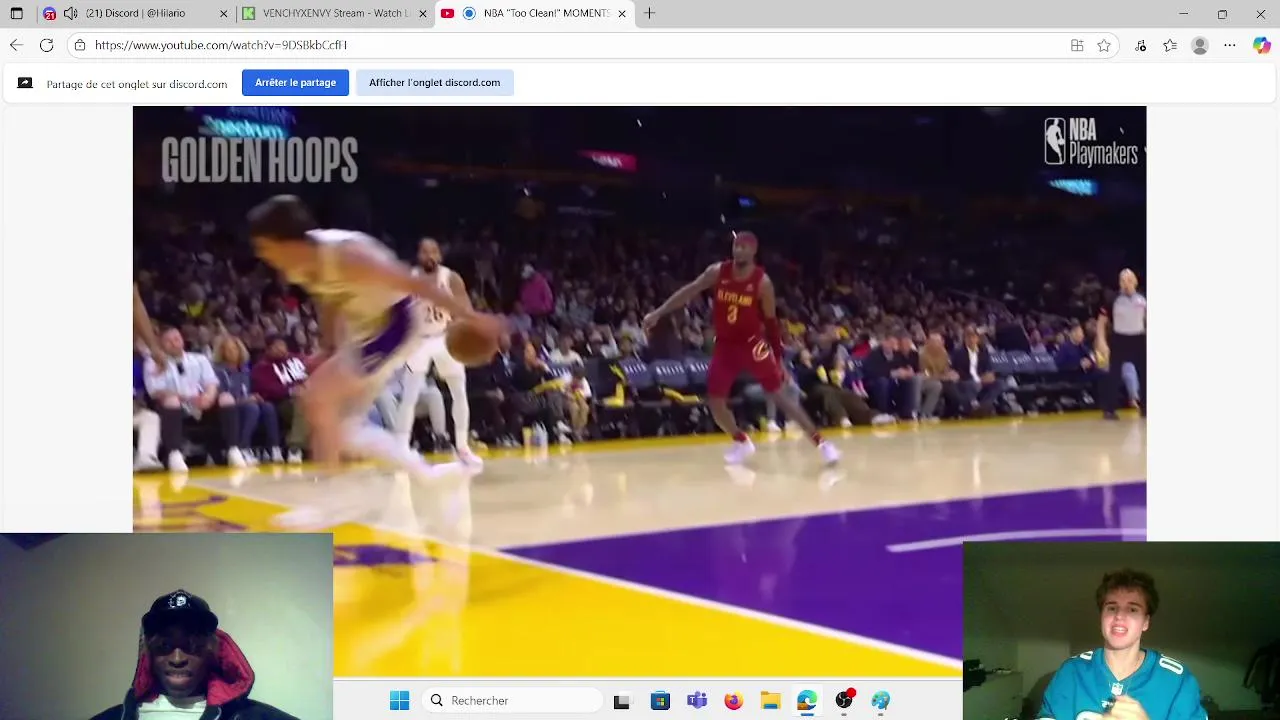Open the Favorites list icon
The width and height of the screenshot is (1280, 720).
point(1170,45)
